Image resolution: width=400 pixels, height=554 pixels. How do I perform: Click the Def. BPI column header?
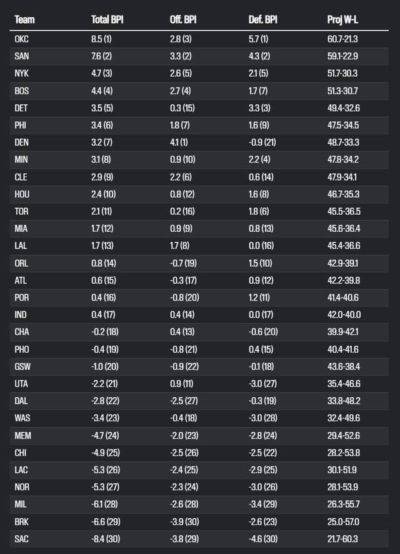(x=263, y=20)
